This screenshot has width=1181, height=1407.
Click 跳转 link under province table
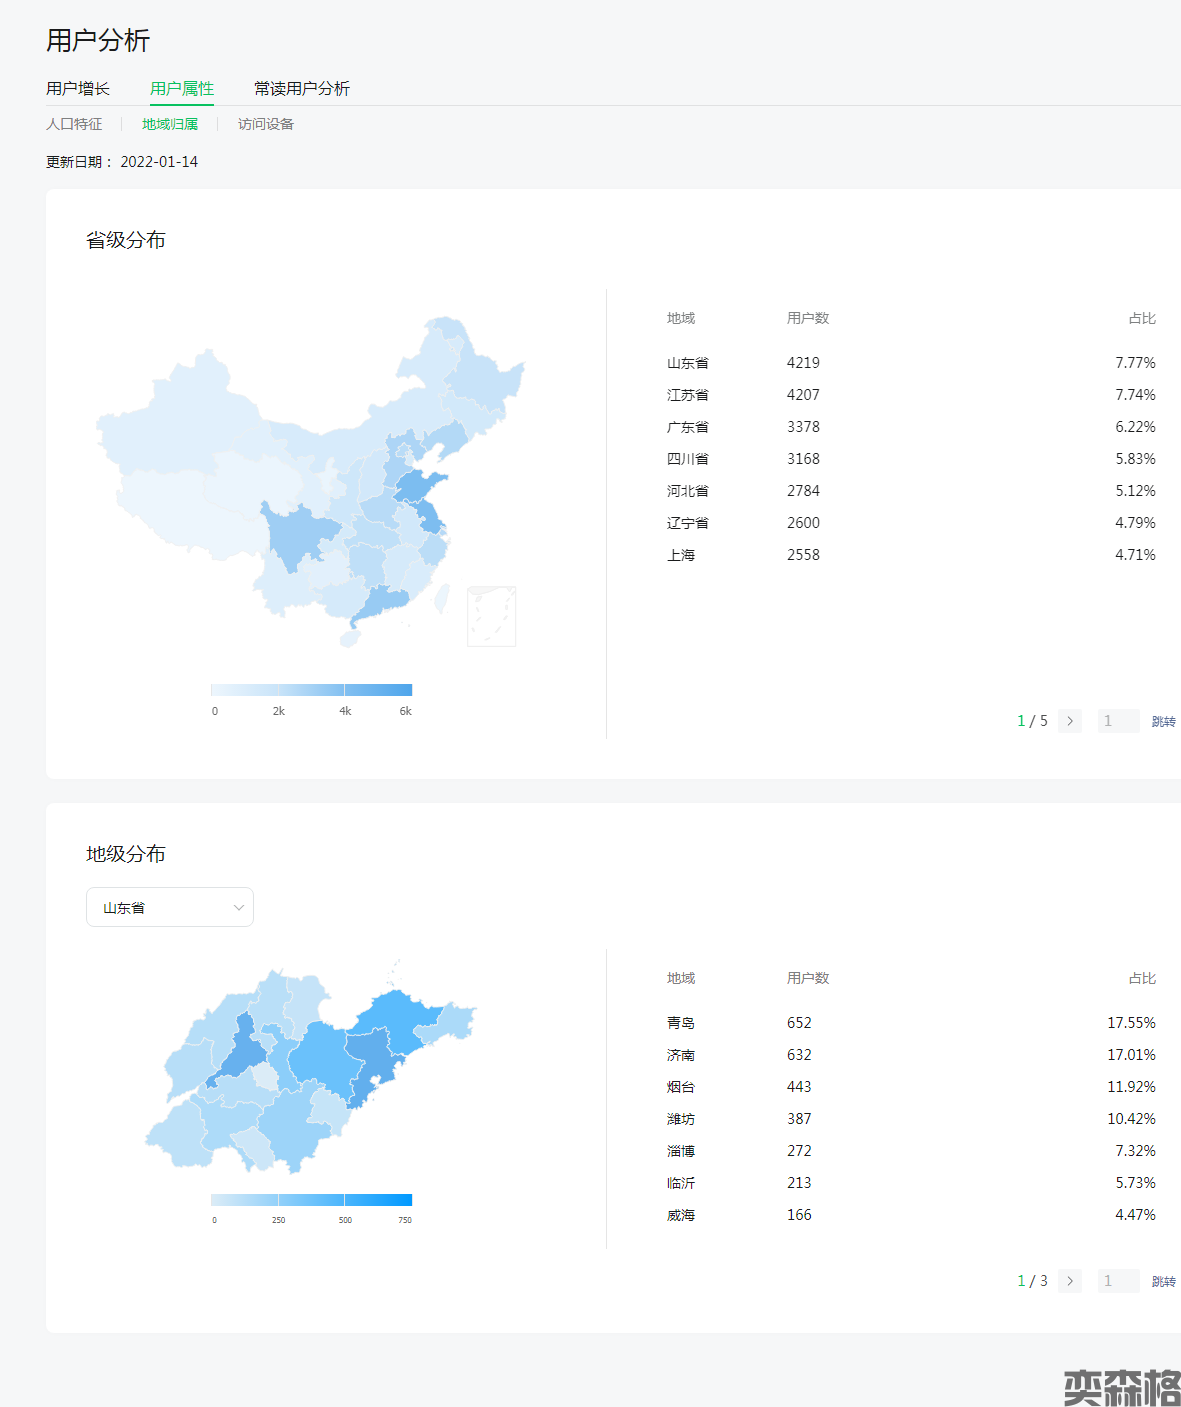click(x=1163, y=721)
